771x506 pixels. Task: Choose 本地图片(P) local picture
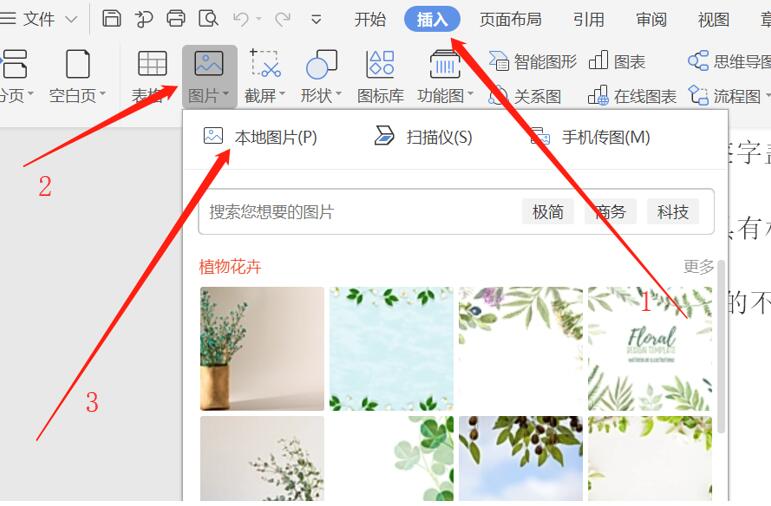coord(261,137)
